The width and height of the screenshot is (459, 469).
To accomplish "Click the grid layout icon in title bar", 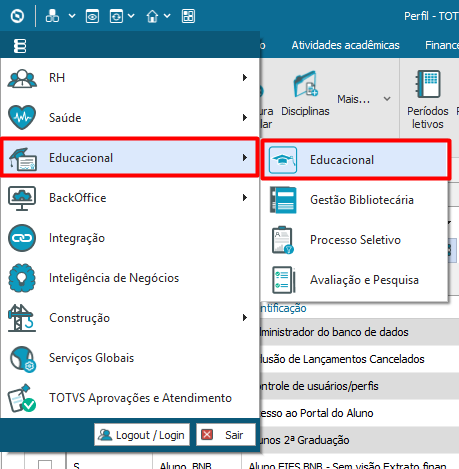I will click(188, 16).
